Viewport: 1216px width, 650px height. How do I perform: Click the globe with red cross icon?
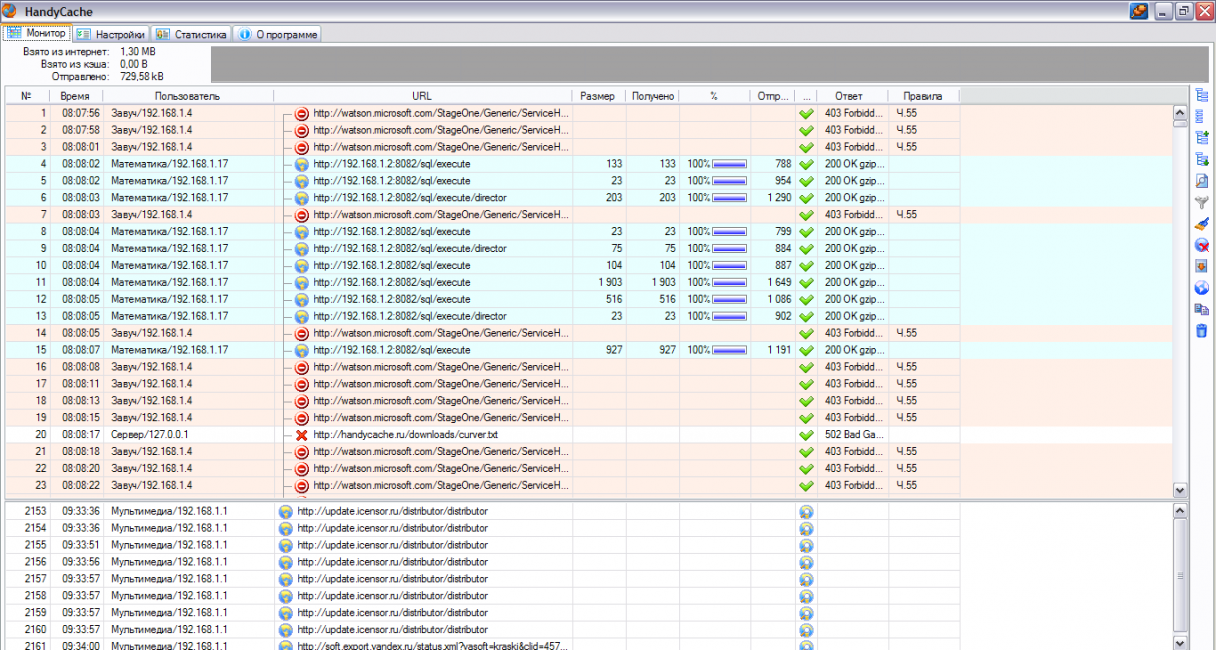pyautogui.click(x=1202, y=245)
